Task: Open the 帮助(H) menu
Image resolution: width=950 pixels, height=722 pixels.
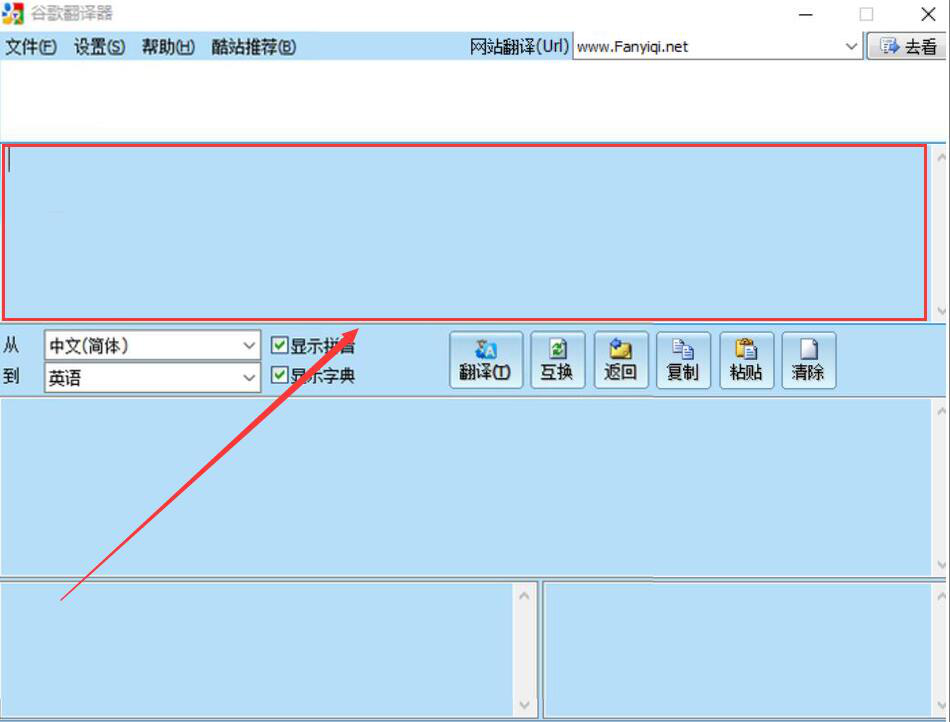Action: (168, 47)
